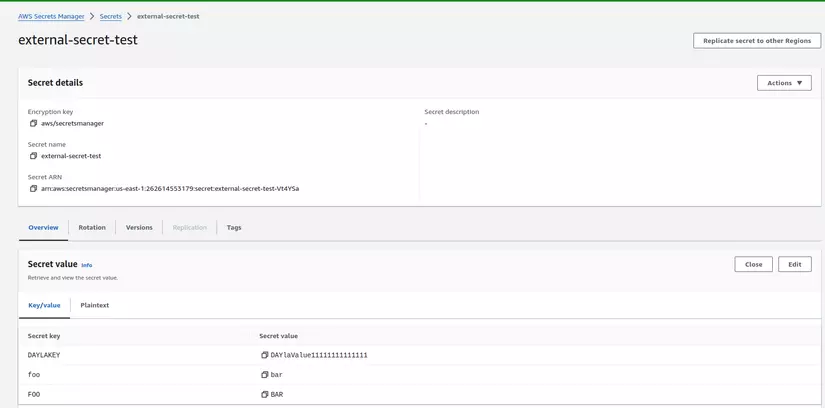The width and height of the screenshot is (825, 408).
Task: Click Replicate secret to other Regions
Action: click(x=757, y=41)
